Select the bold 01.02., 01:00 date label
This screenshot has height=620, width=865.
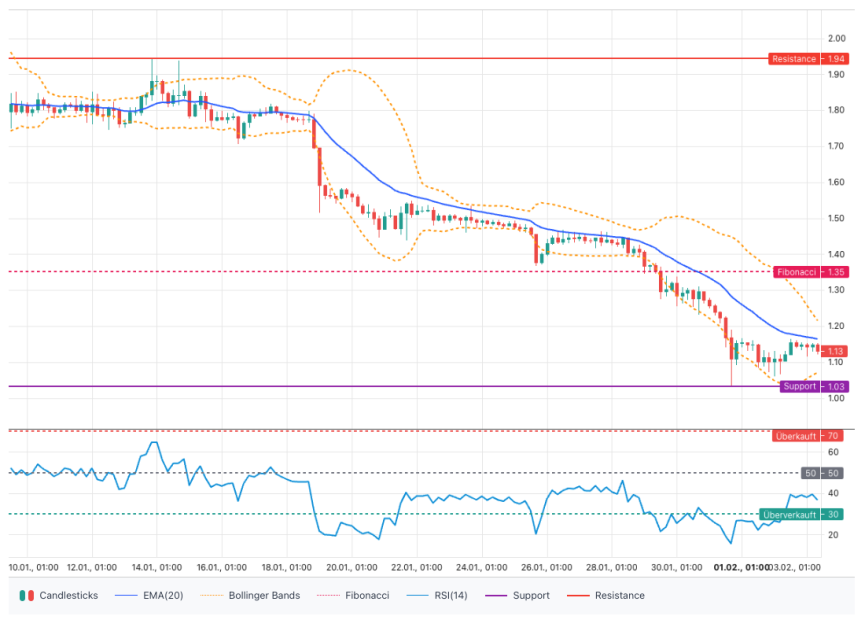pyautogui.click(x=741, y=567)
